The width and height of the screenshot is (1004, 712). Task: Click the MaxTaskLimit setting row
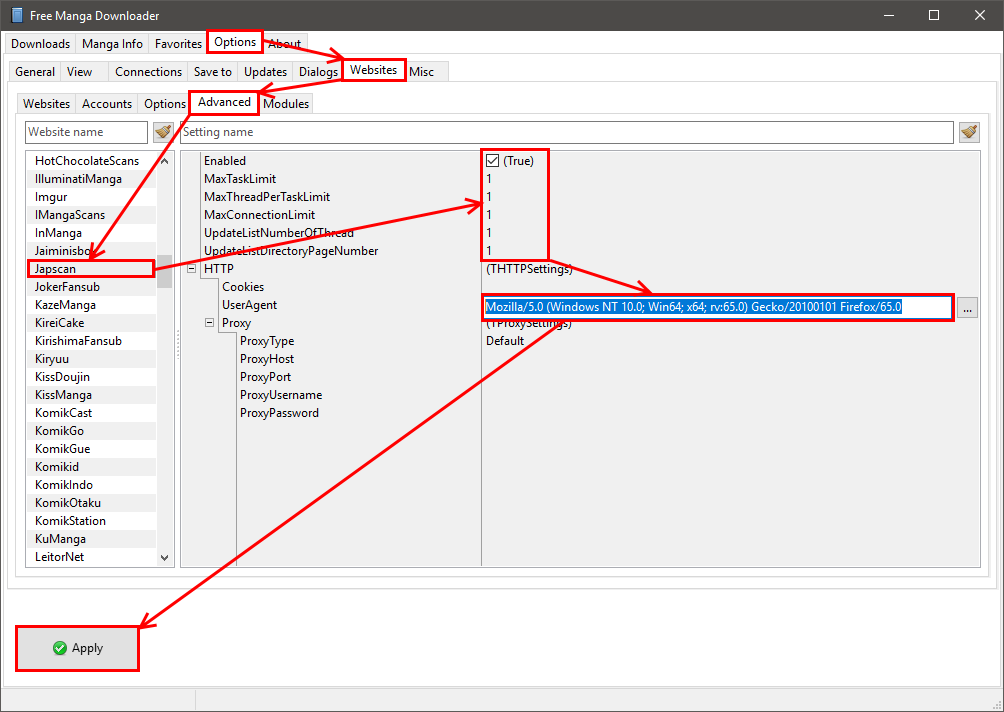click(580, 179)
